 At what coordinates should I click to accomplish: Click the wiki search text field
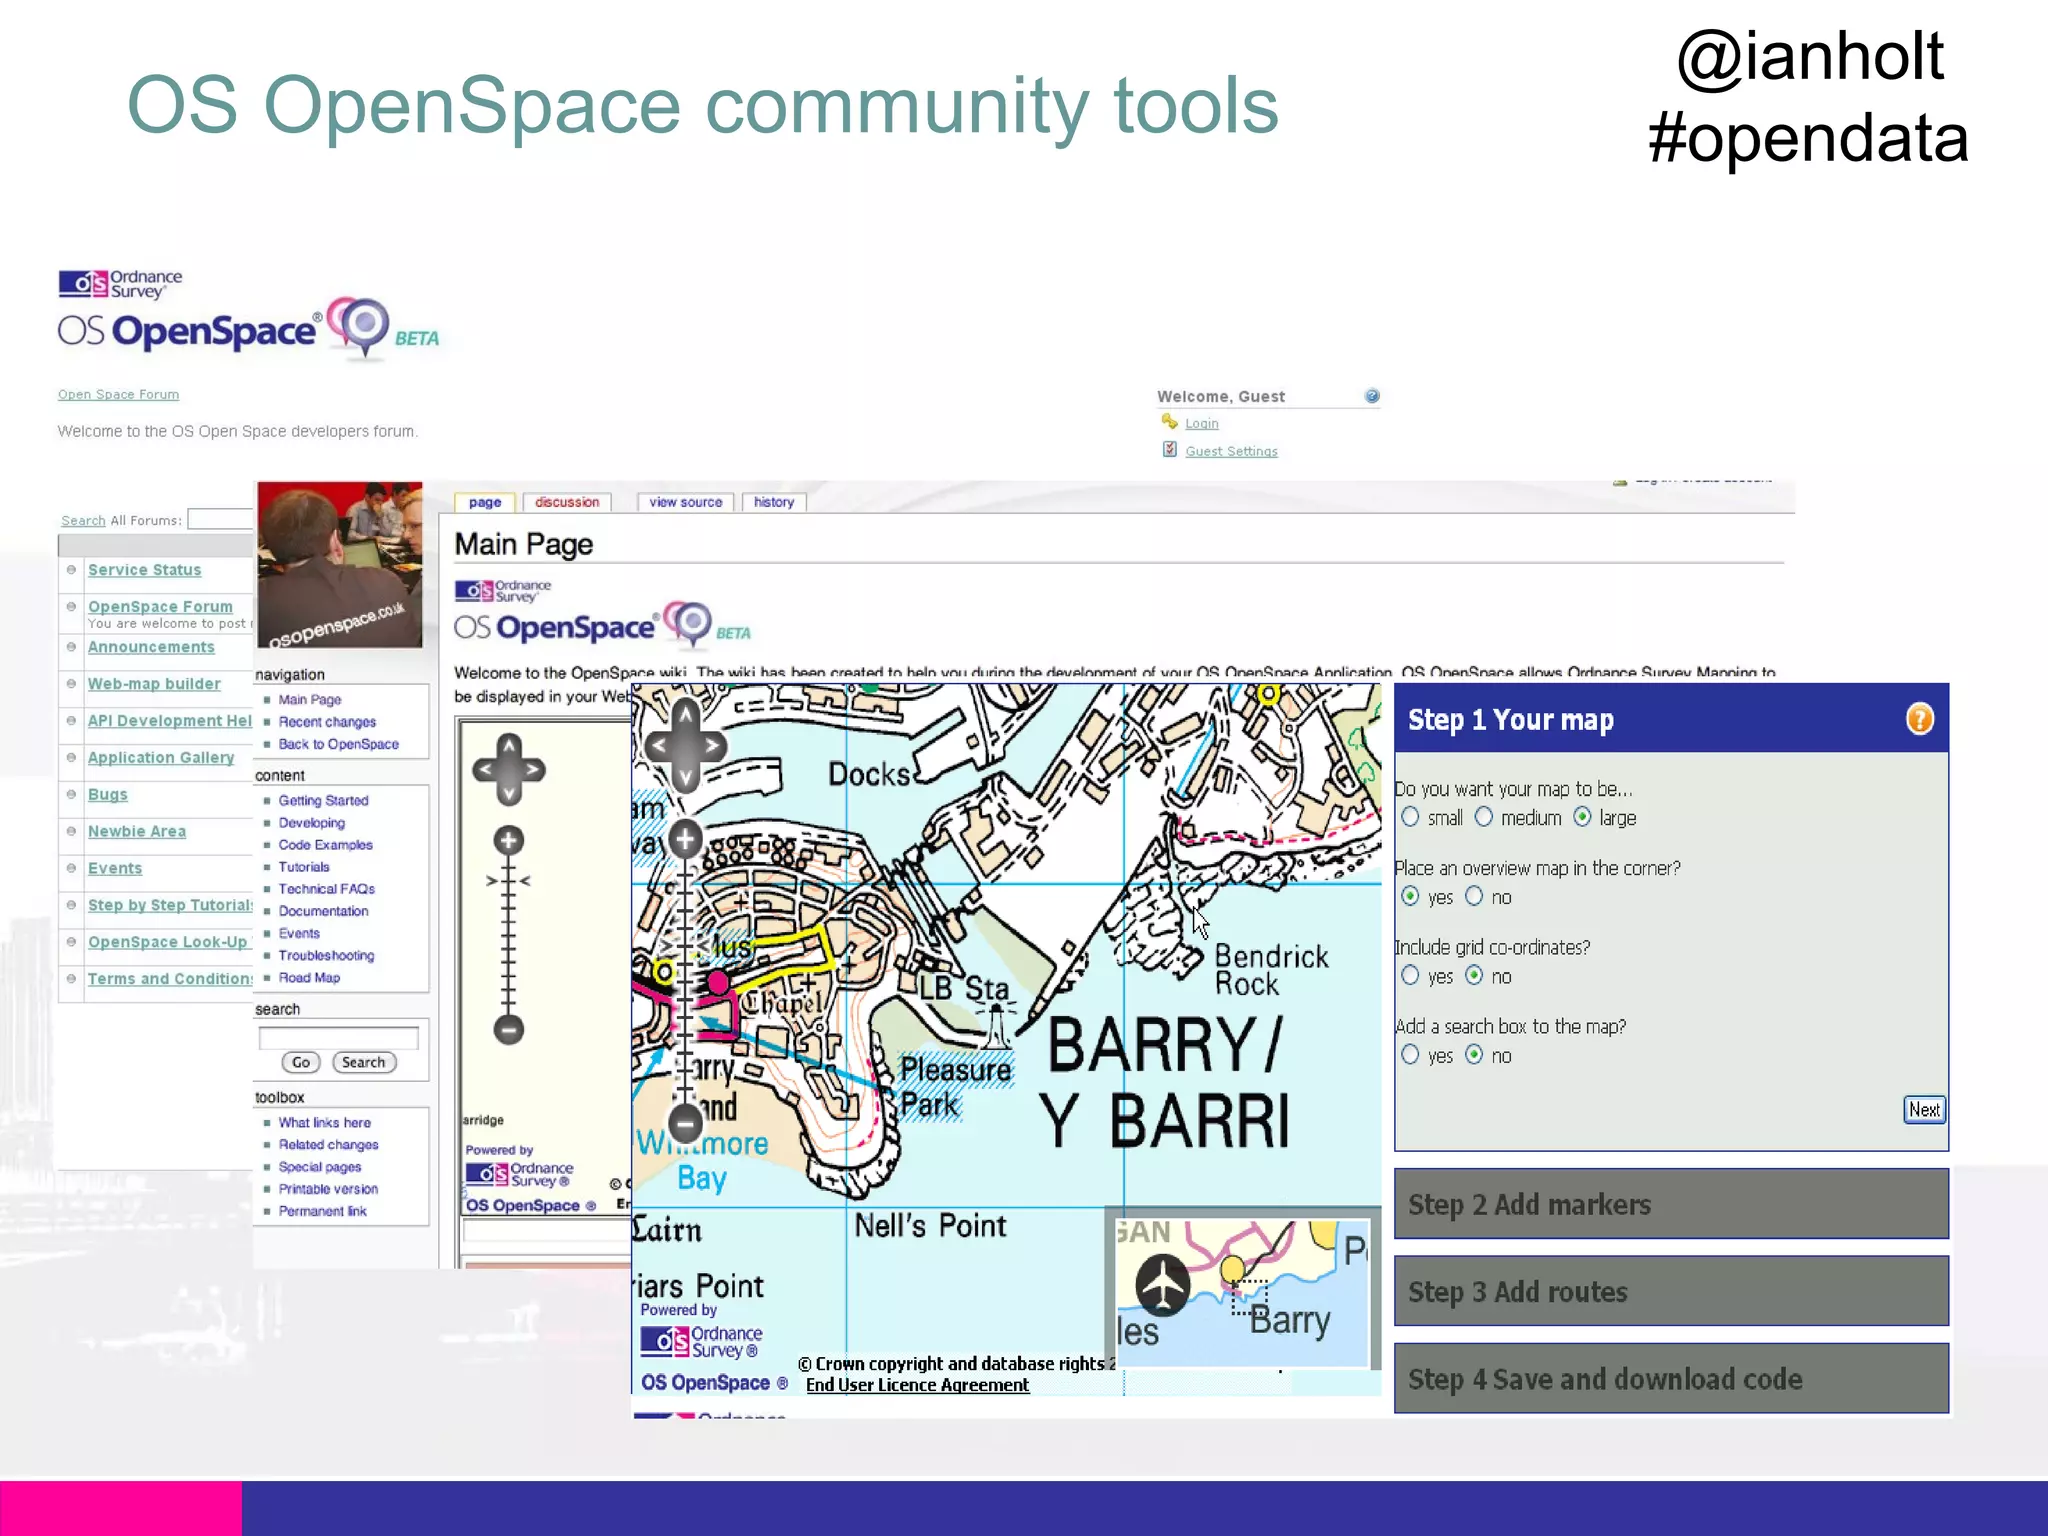[339, 1038]
